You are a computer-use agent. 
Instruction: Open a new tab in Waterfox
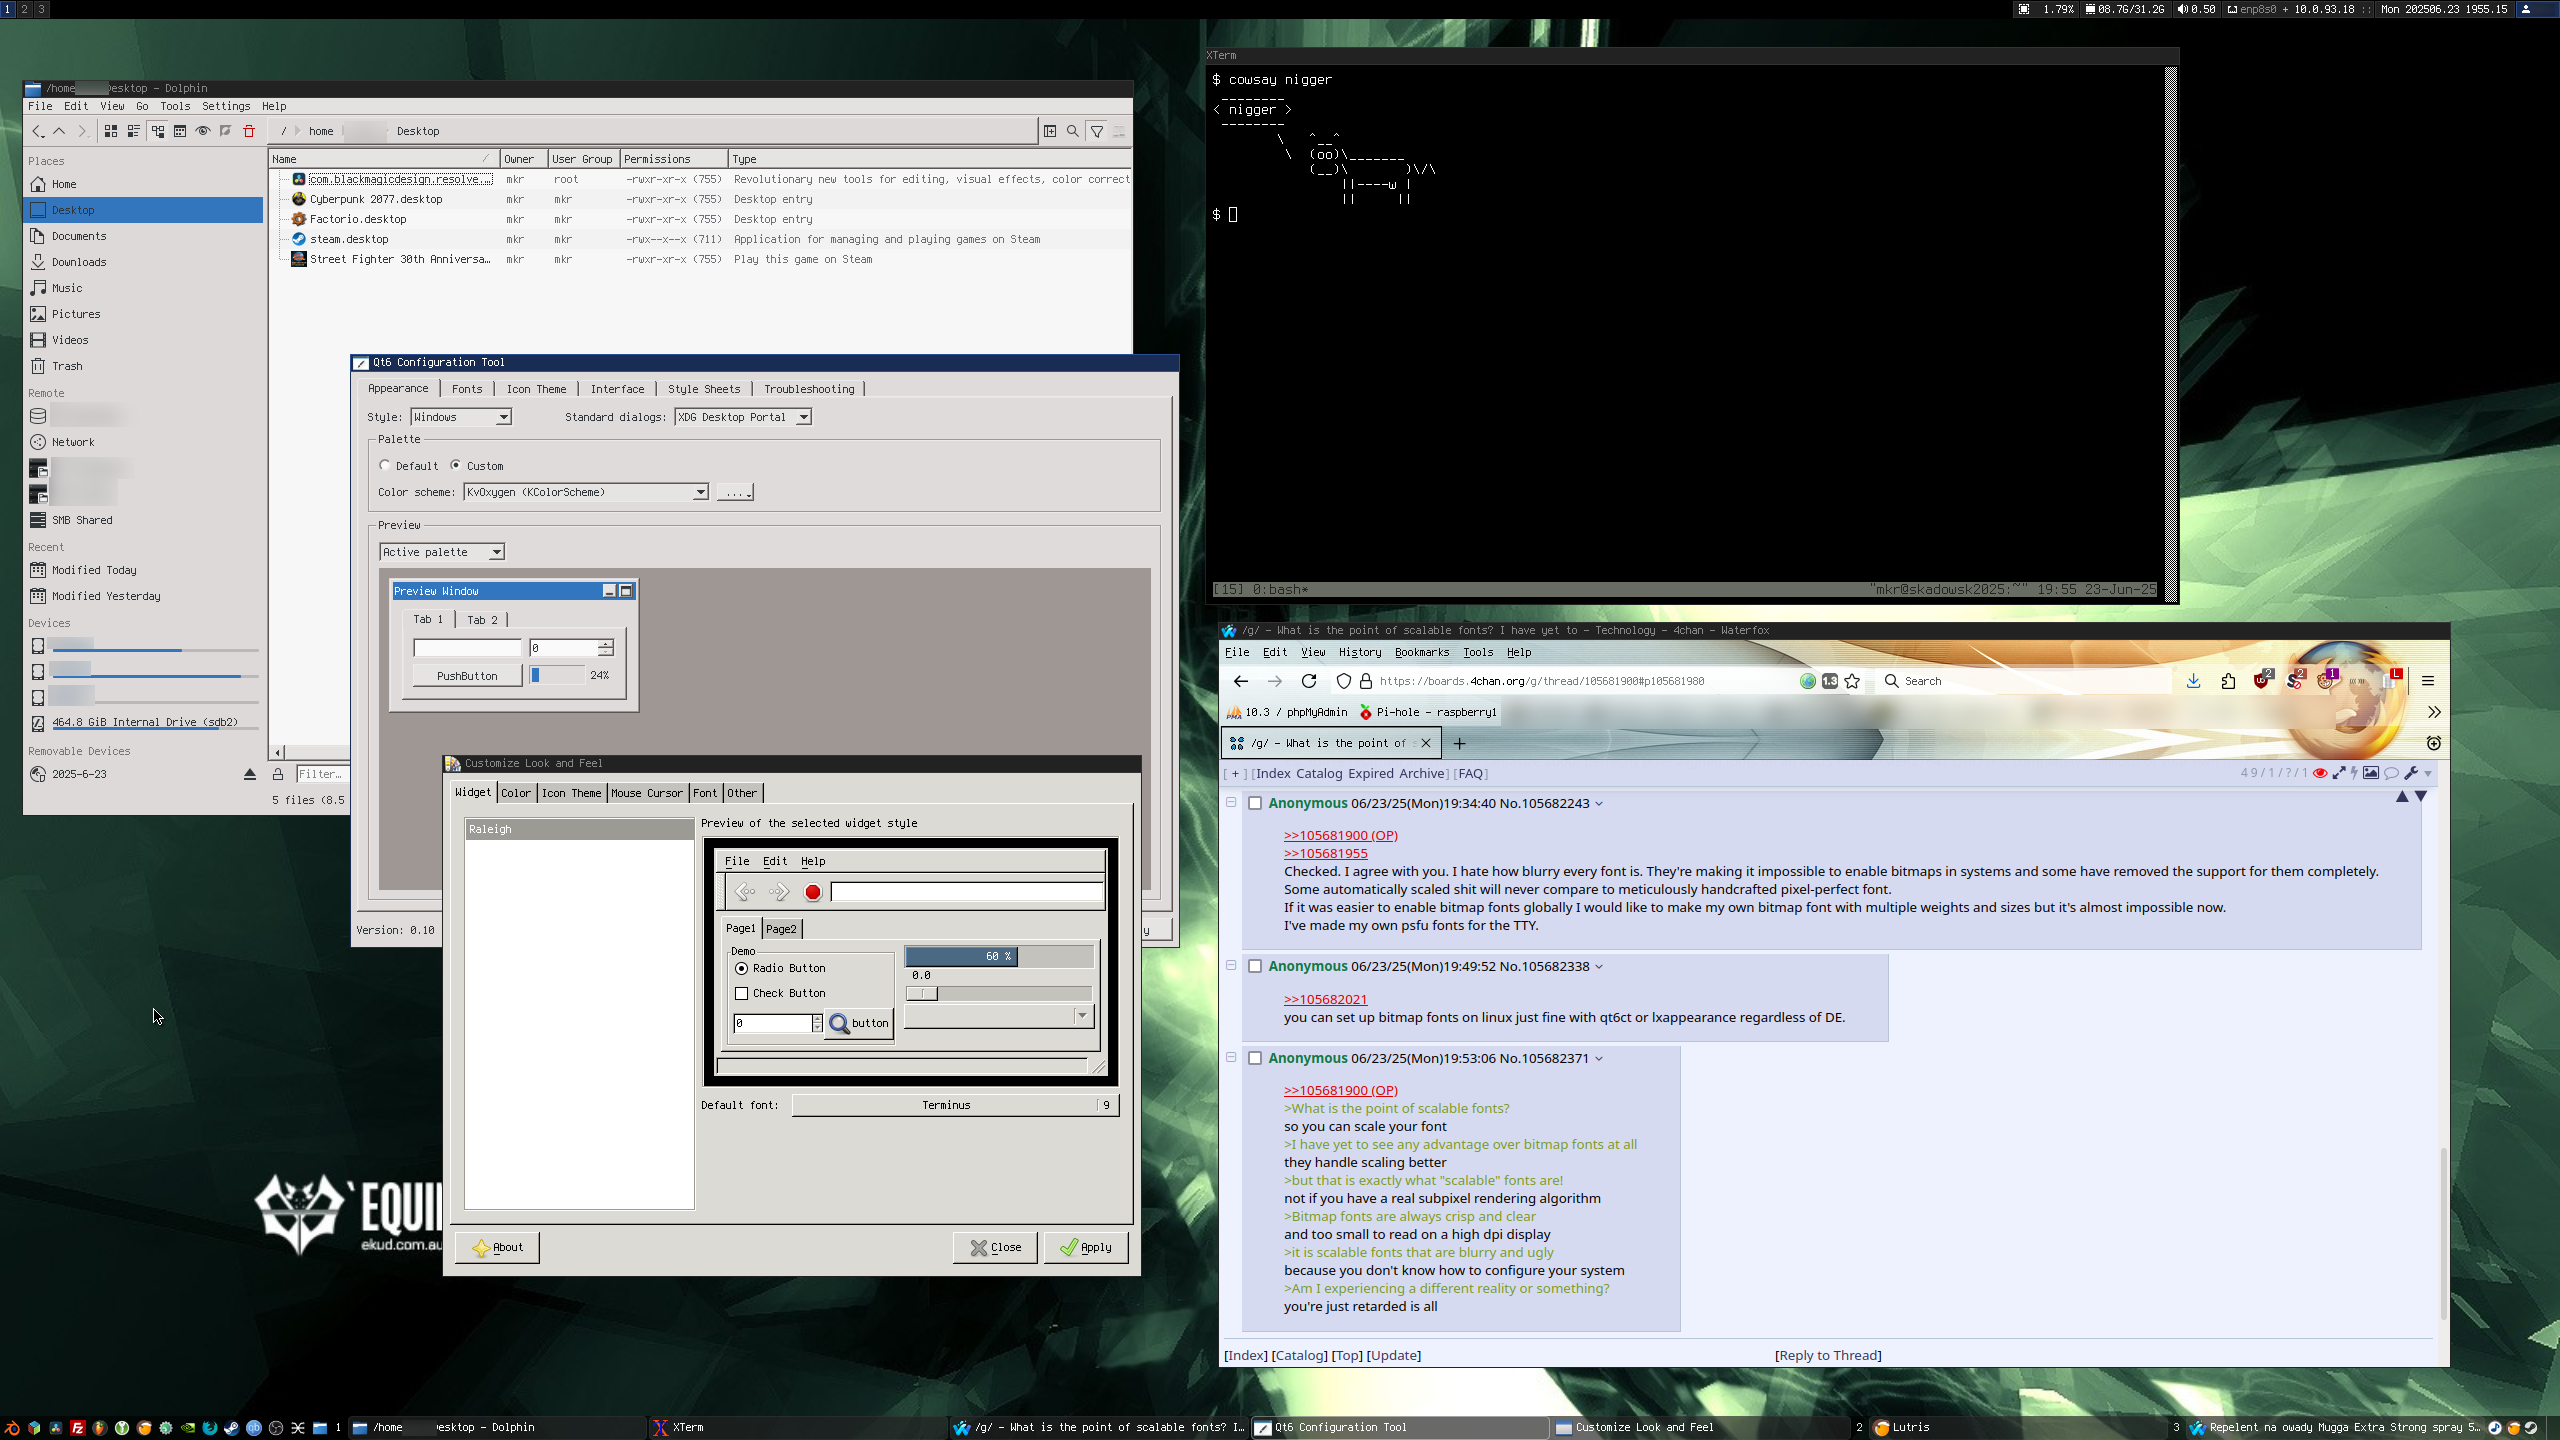click(x=1459, y=743)
